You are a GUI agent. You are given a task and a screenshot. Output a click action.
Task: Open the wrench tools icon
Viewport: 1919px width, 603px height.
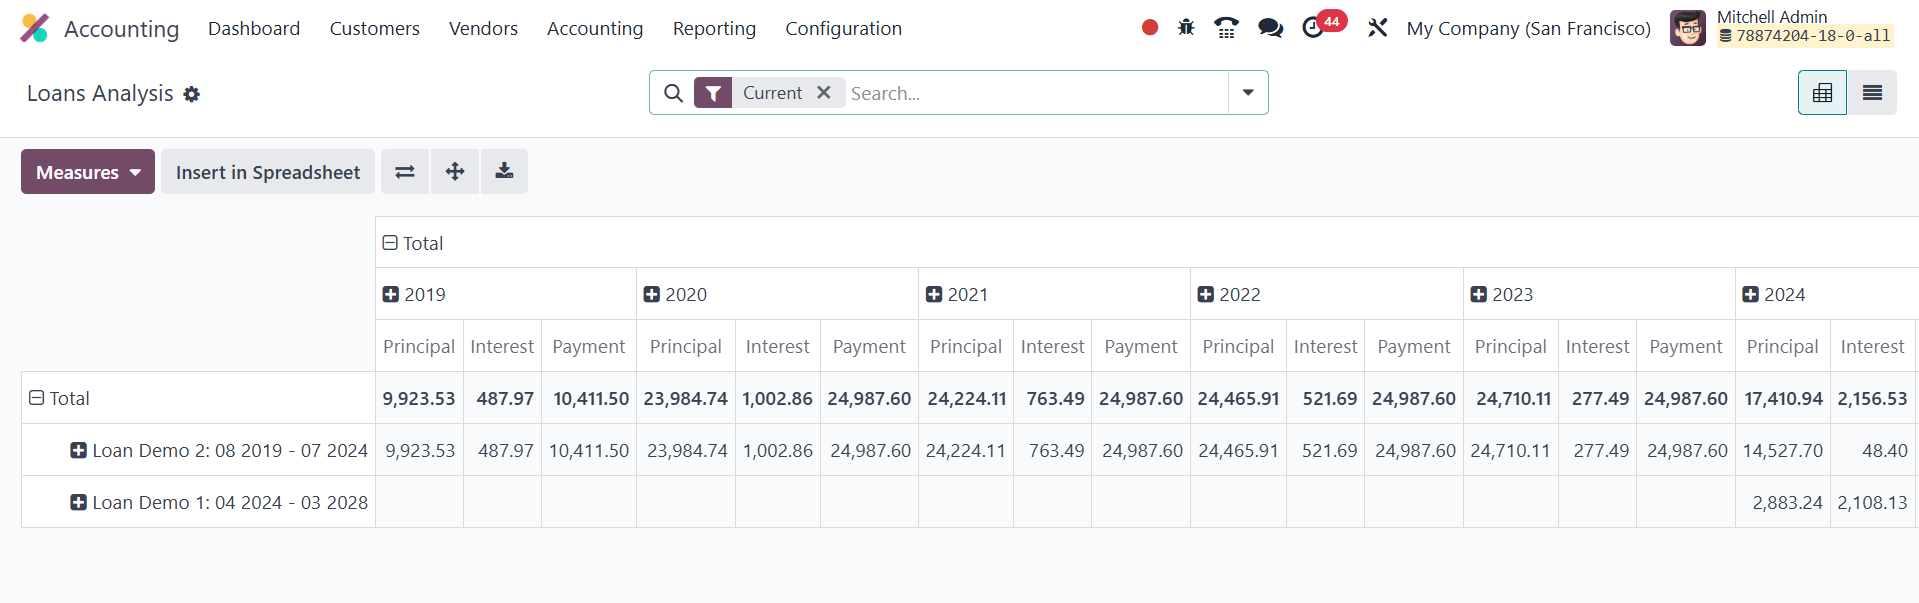click(x=1377, y=28)
